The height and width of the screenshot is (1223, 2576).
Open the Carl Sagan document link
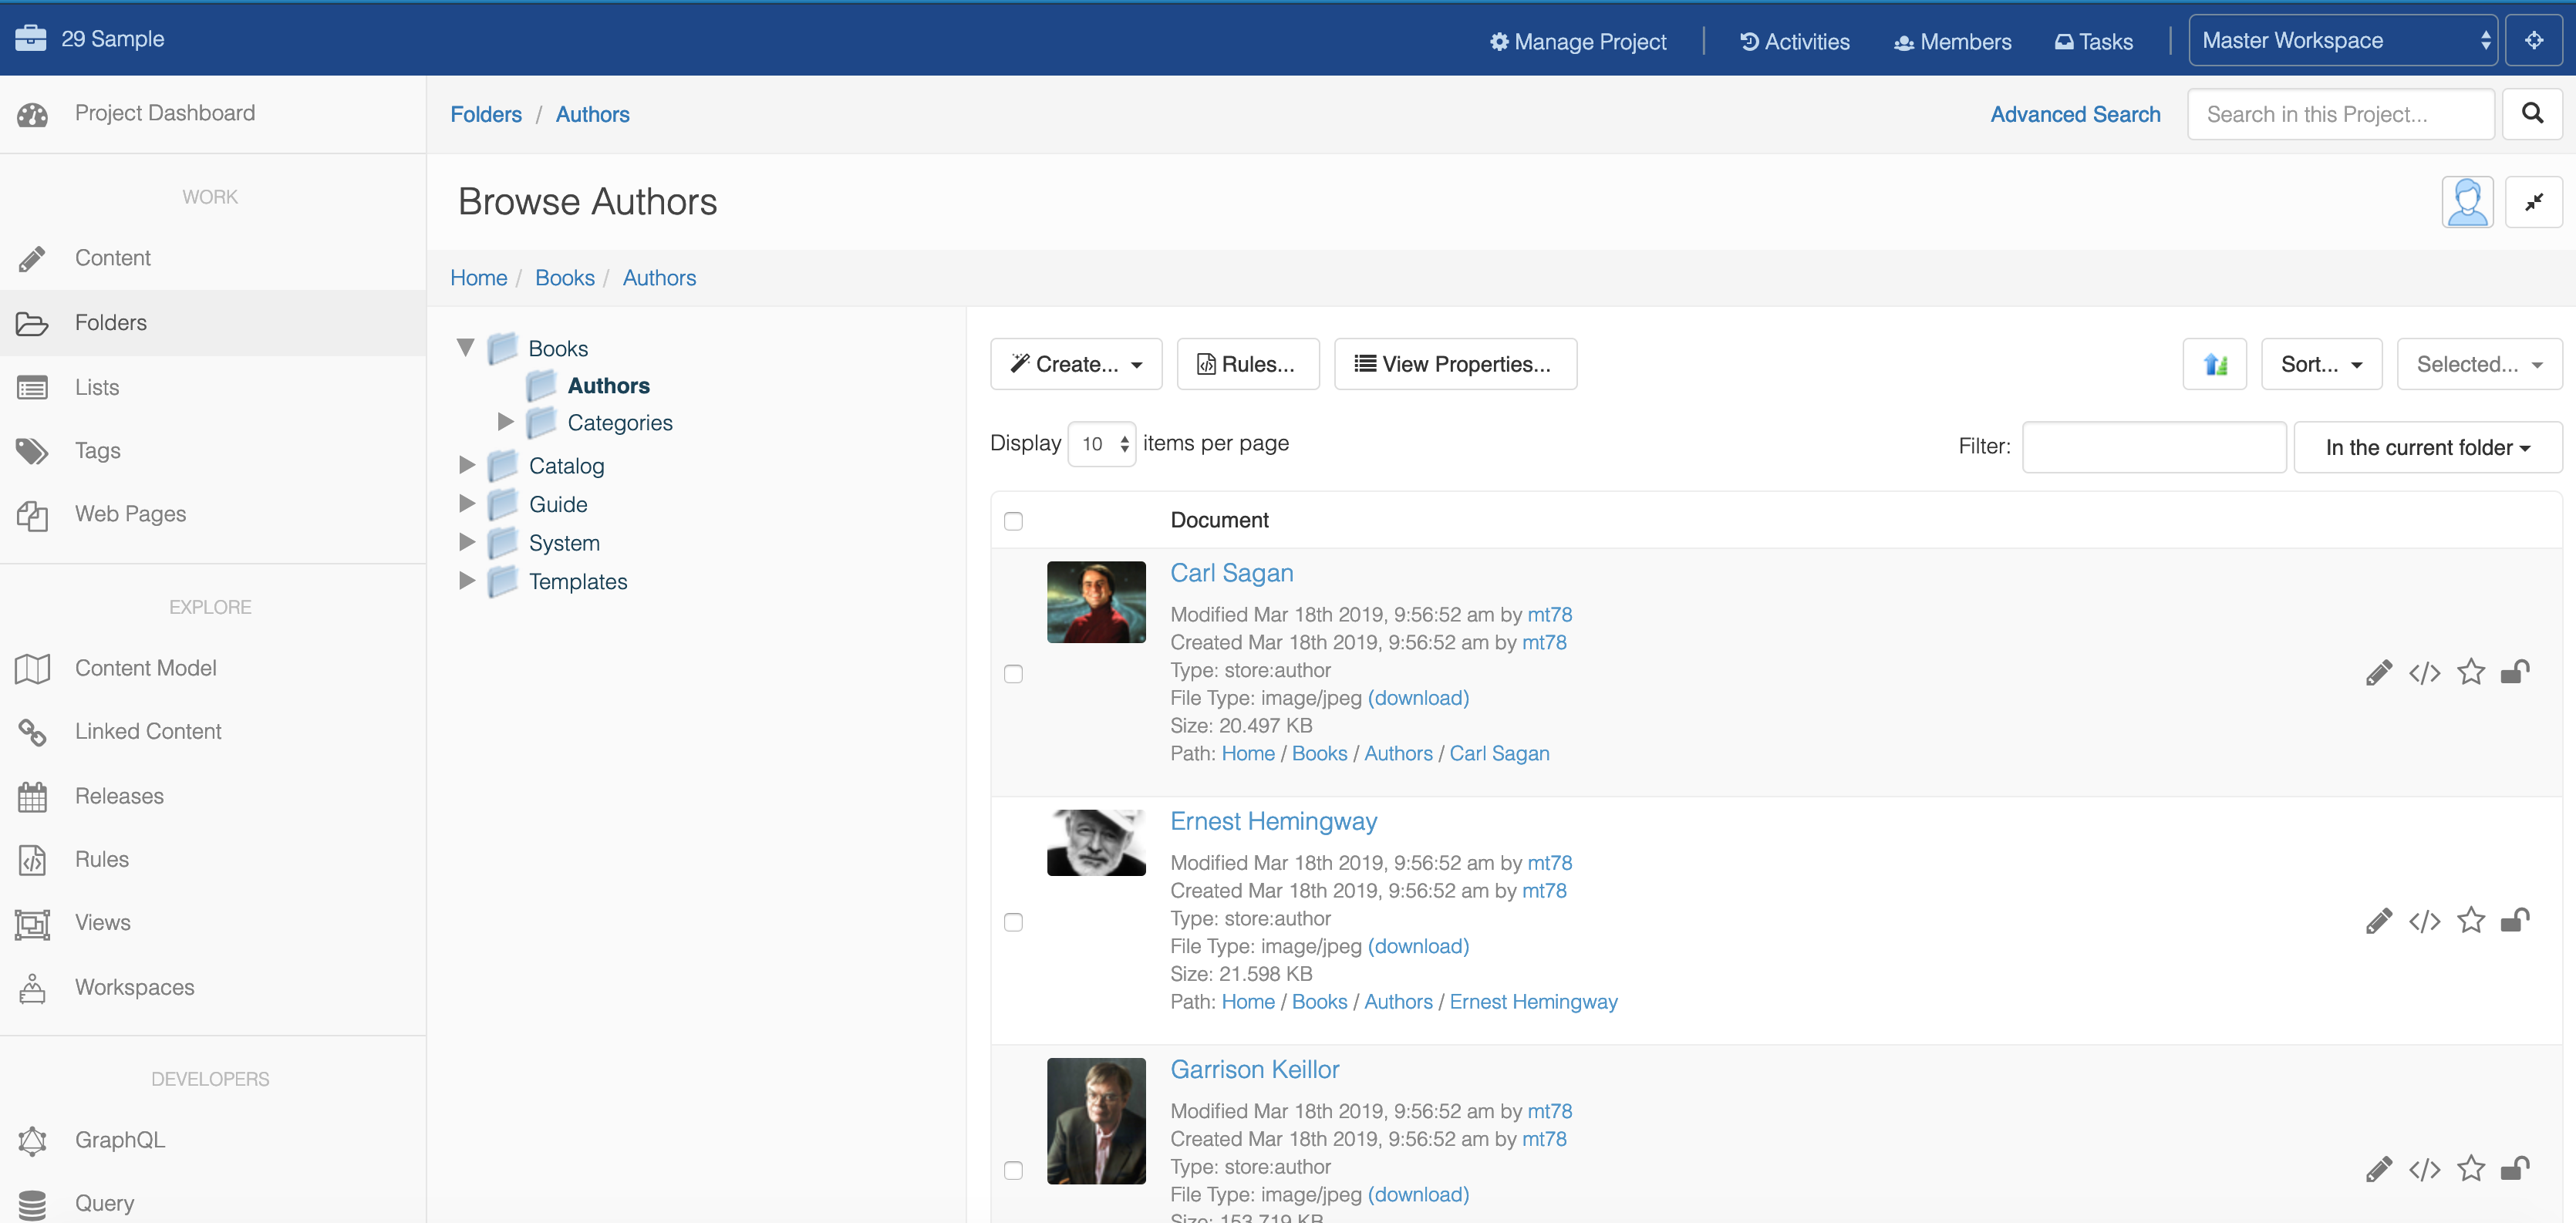coord(1232,573)
